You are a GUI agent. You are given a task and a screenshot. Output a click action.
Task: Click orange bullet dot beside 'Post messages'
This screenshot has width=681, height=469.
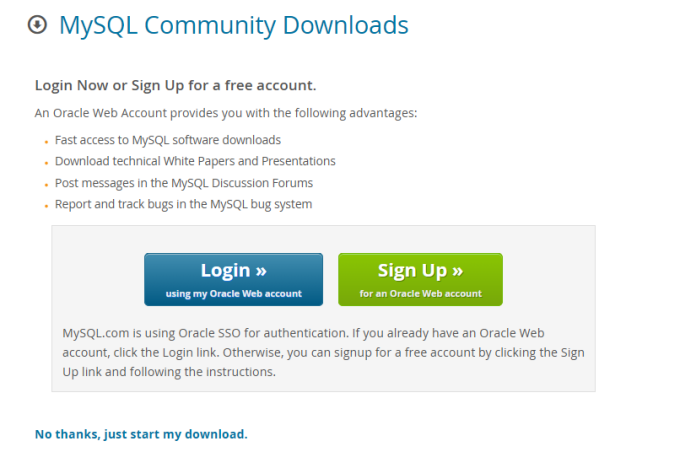(x=46, y=185)
